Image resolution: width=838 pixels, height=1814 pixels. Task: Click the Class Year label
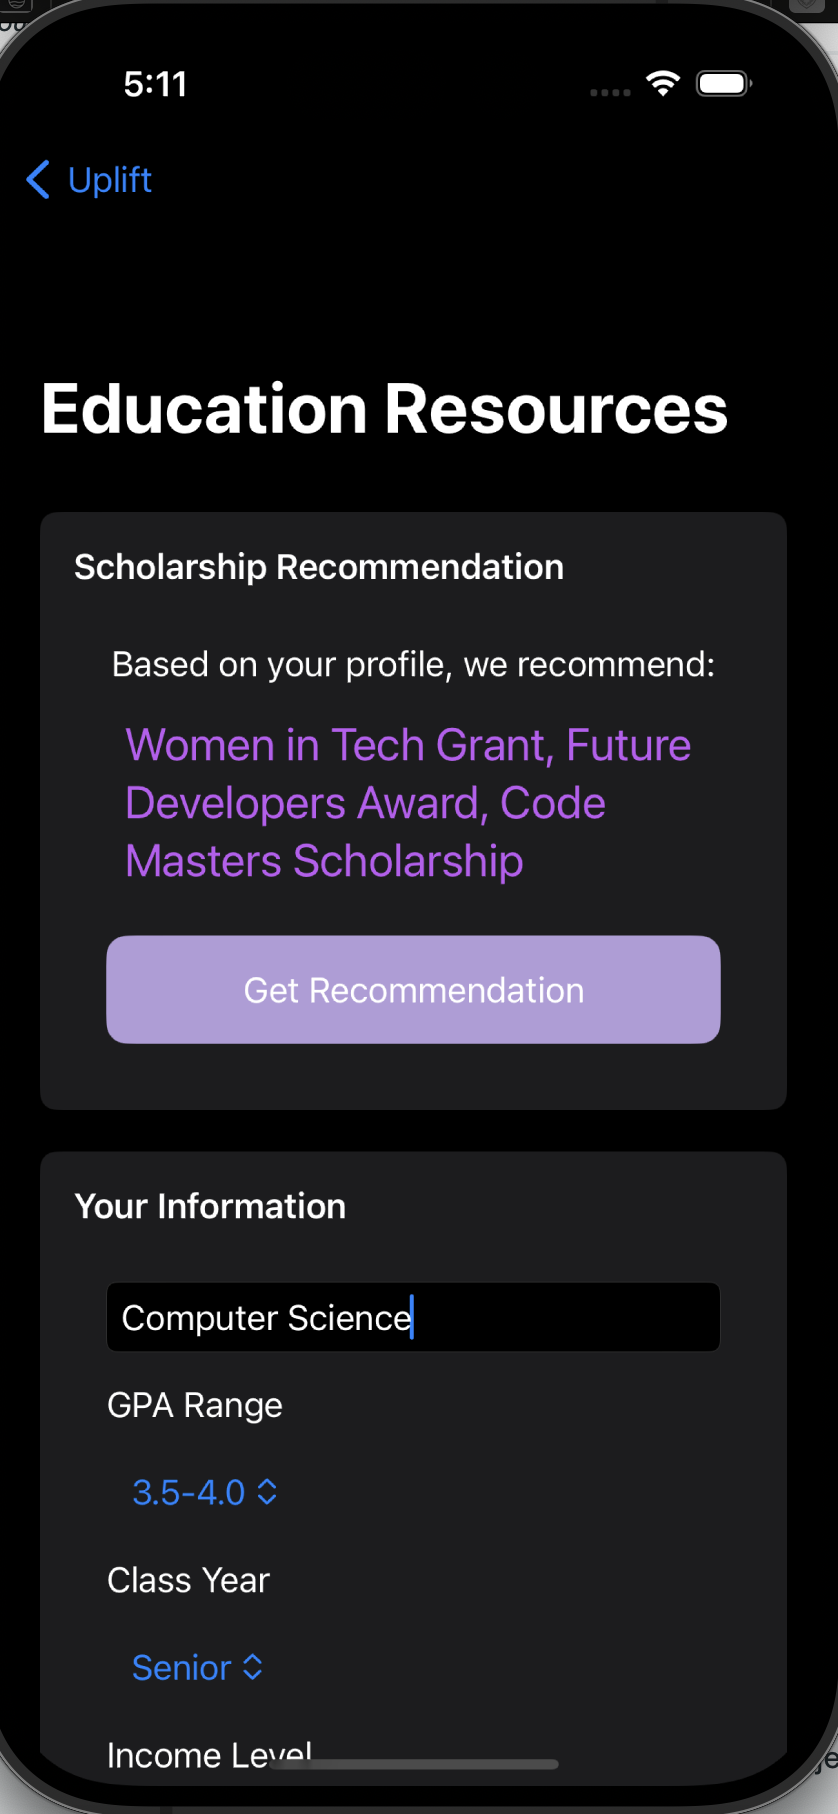point(188,1580)
